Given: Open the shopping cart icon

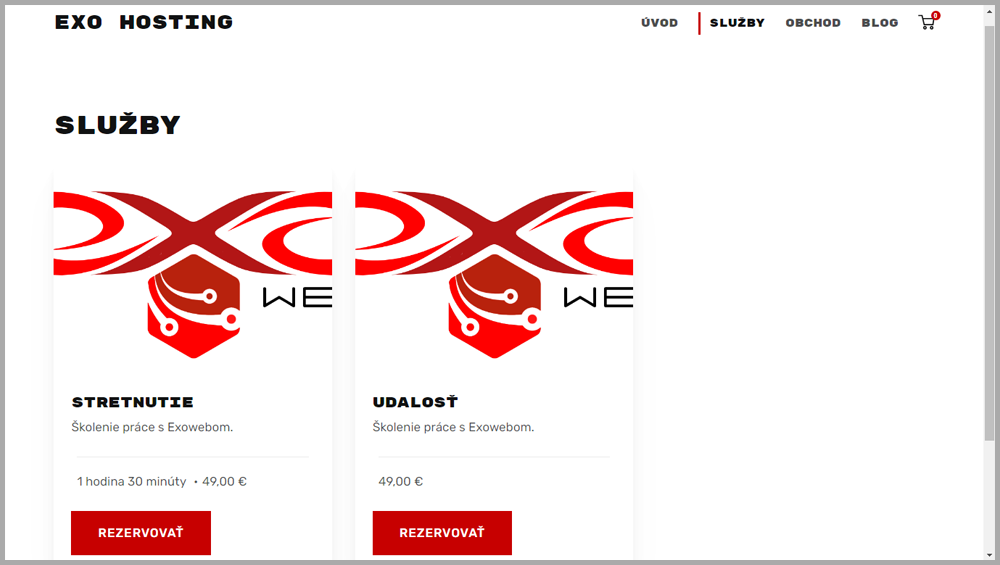Looking at the screenshot, I should [927, 23].
